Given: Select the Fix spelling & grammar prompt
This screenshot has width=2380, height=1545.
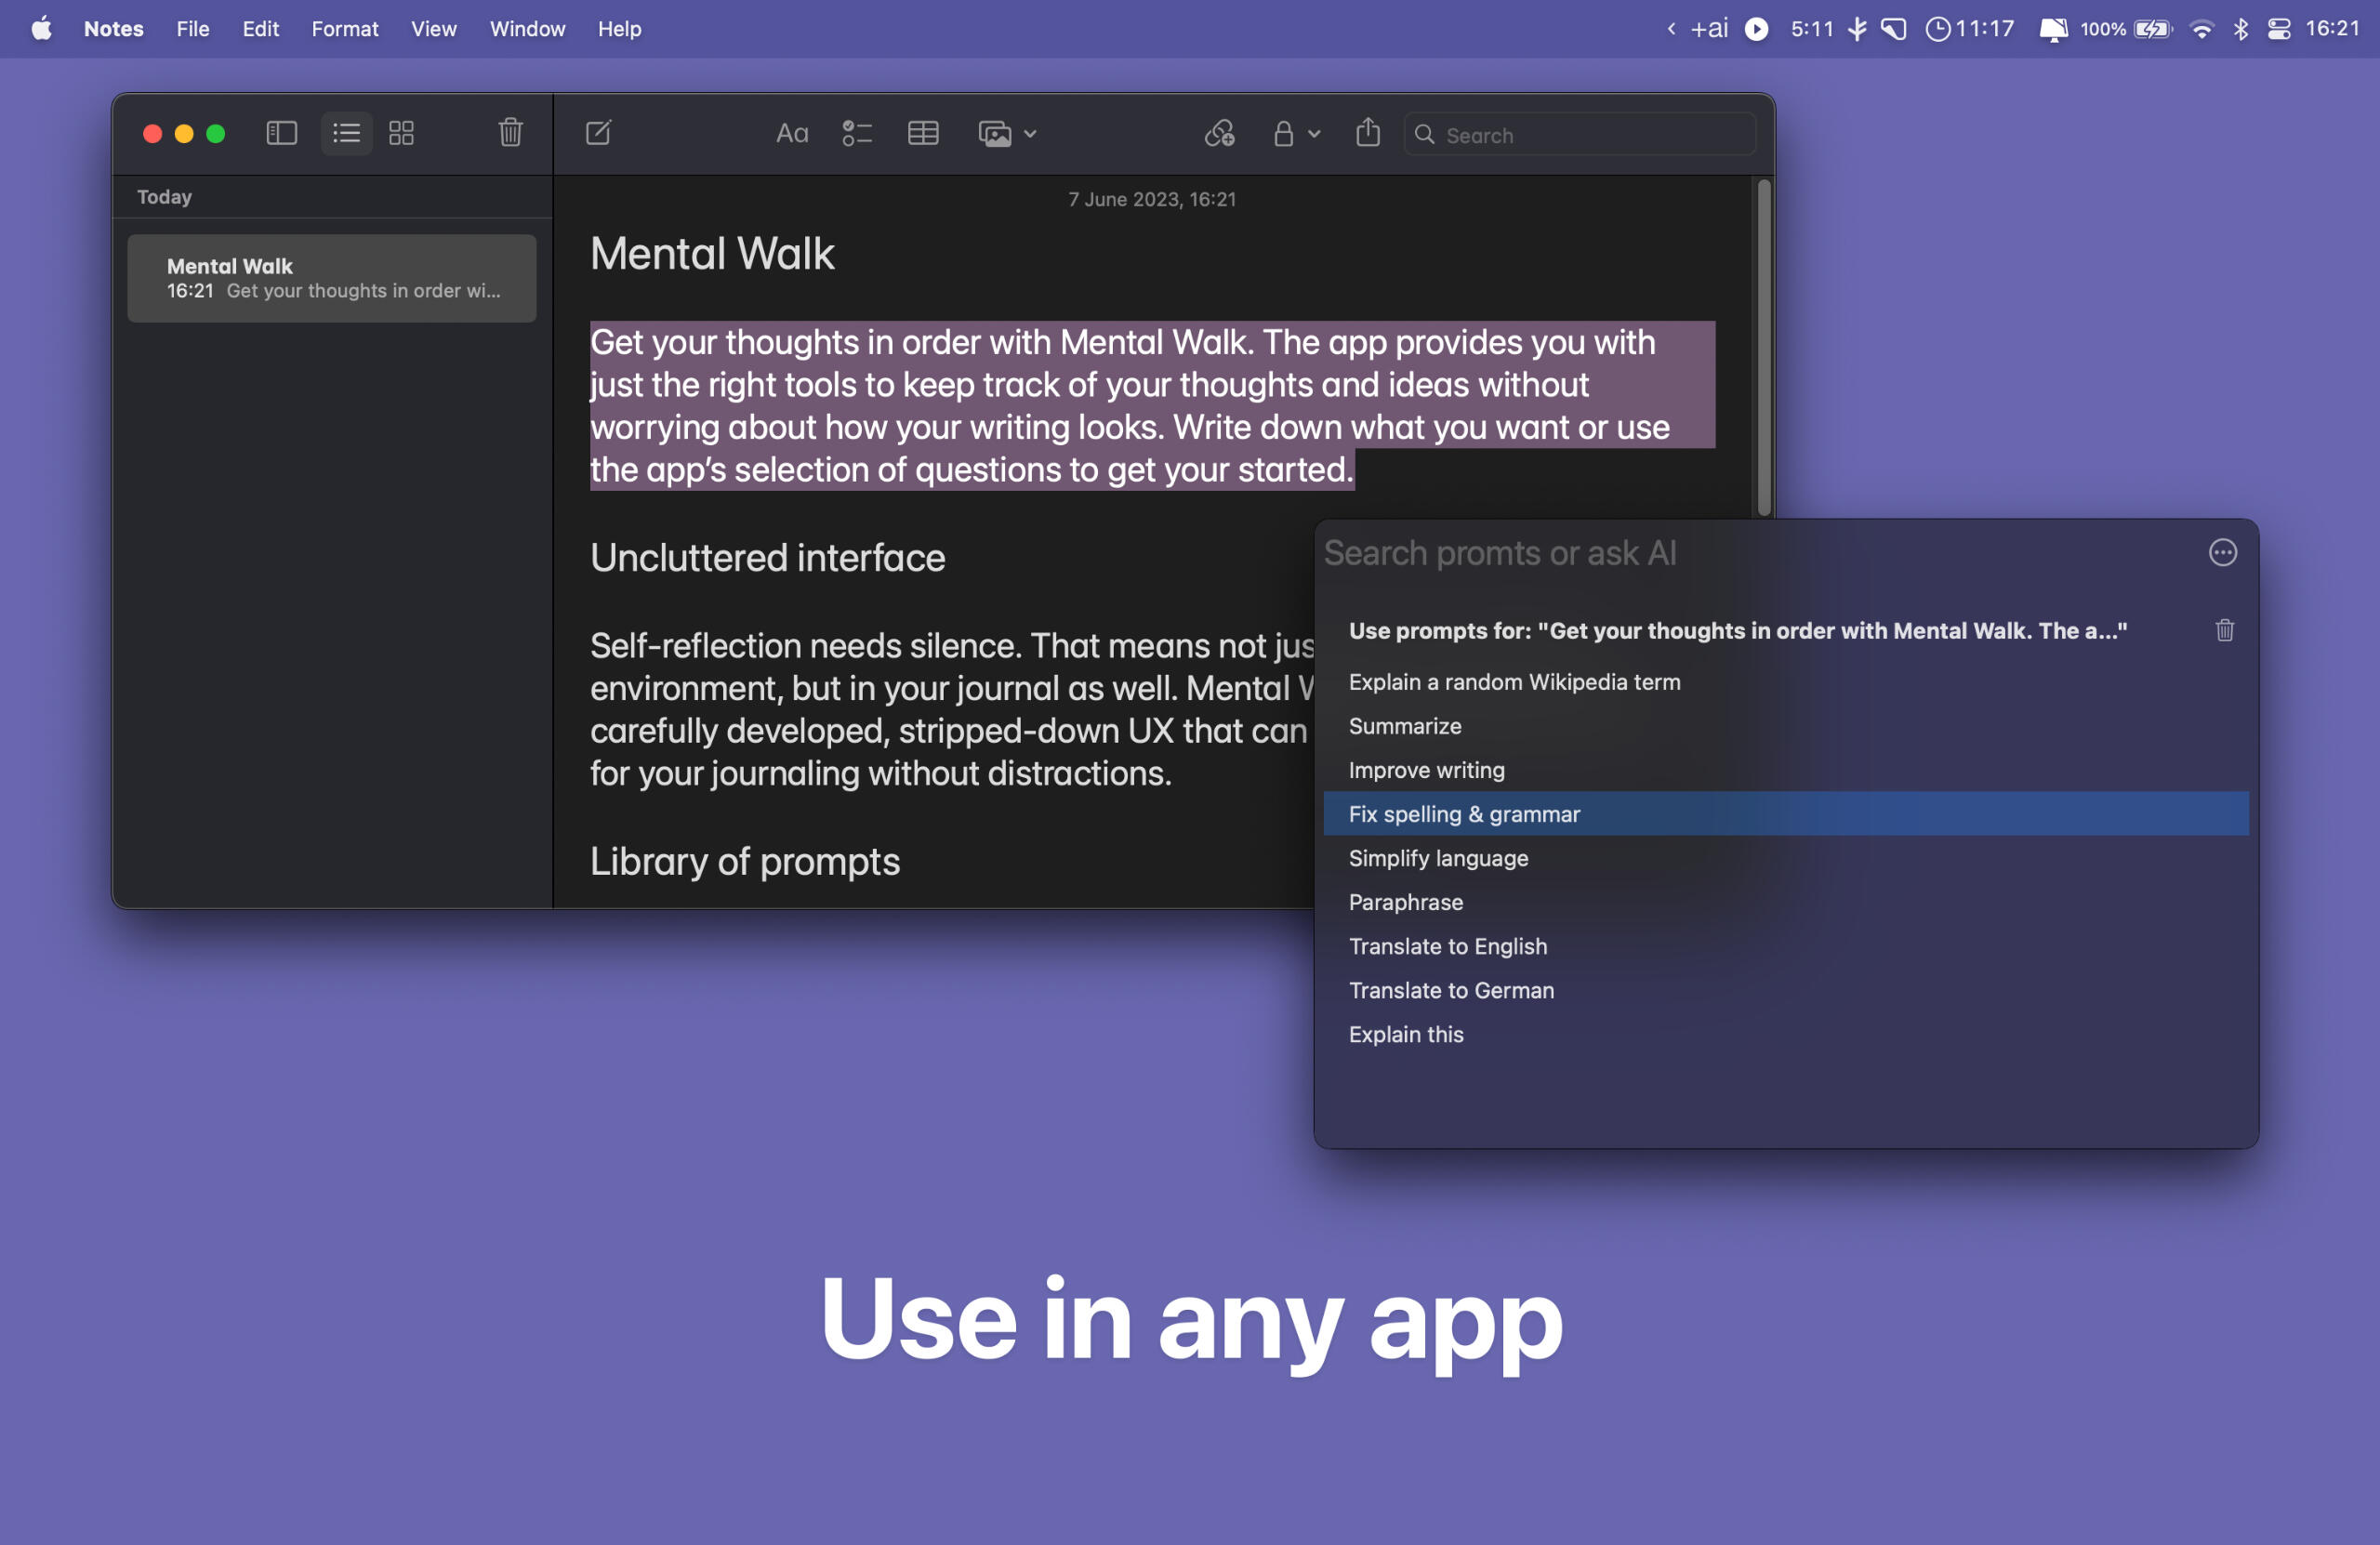Looking at the screenshot, I should click(x=1464, y=814).
